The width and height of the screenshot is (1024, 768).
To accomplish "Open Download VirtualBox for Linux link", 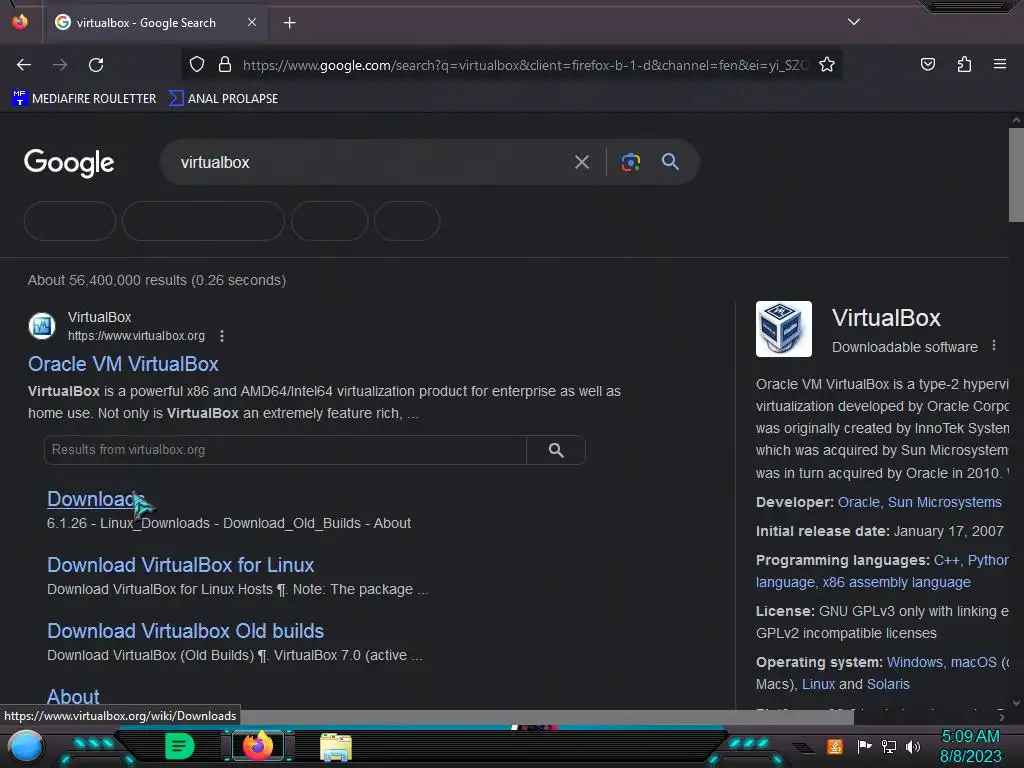I will tap(180, 565).
